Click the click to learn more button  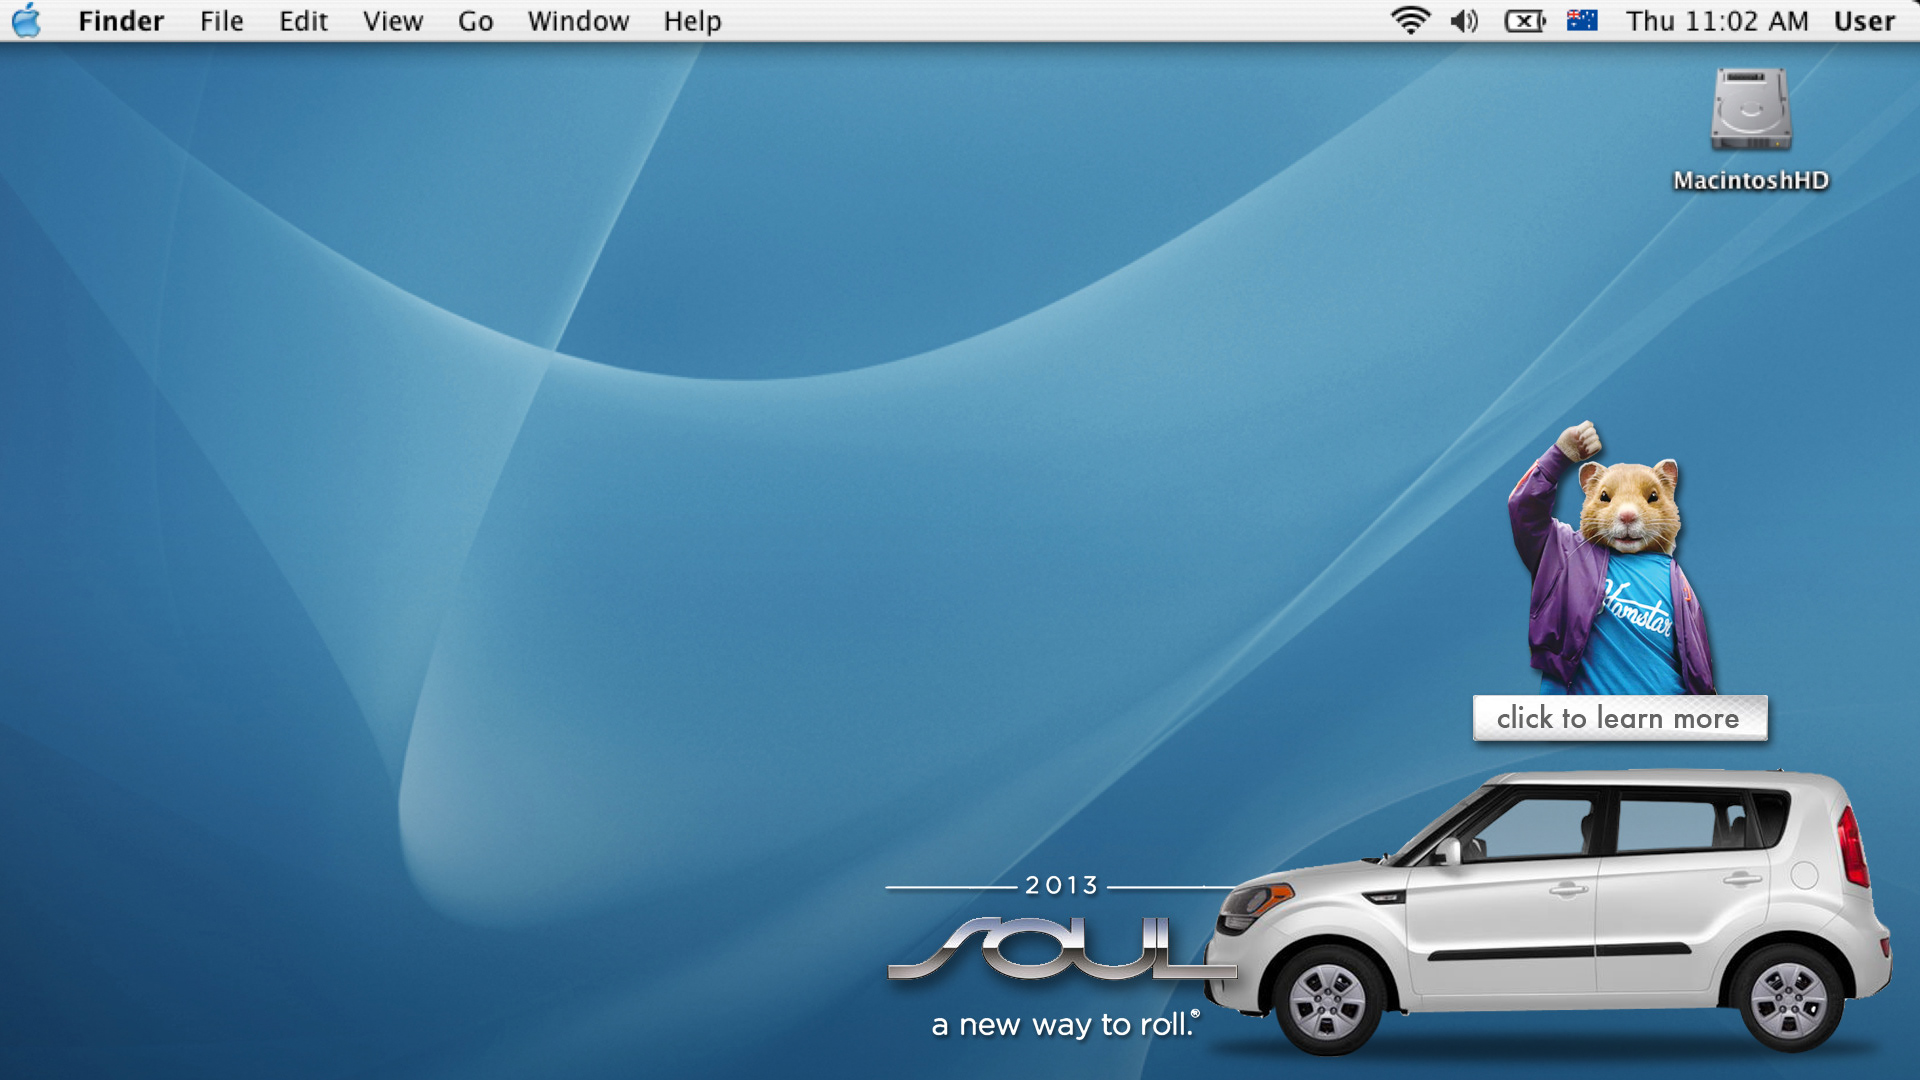pyautogui.click(x=1619, y=718)
